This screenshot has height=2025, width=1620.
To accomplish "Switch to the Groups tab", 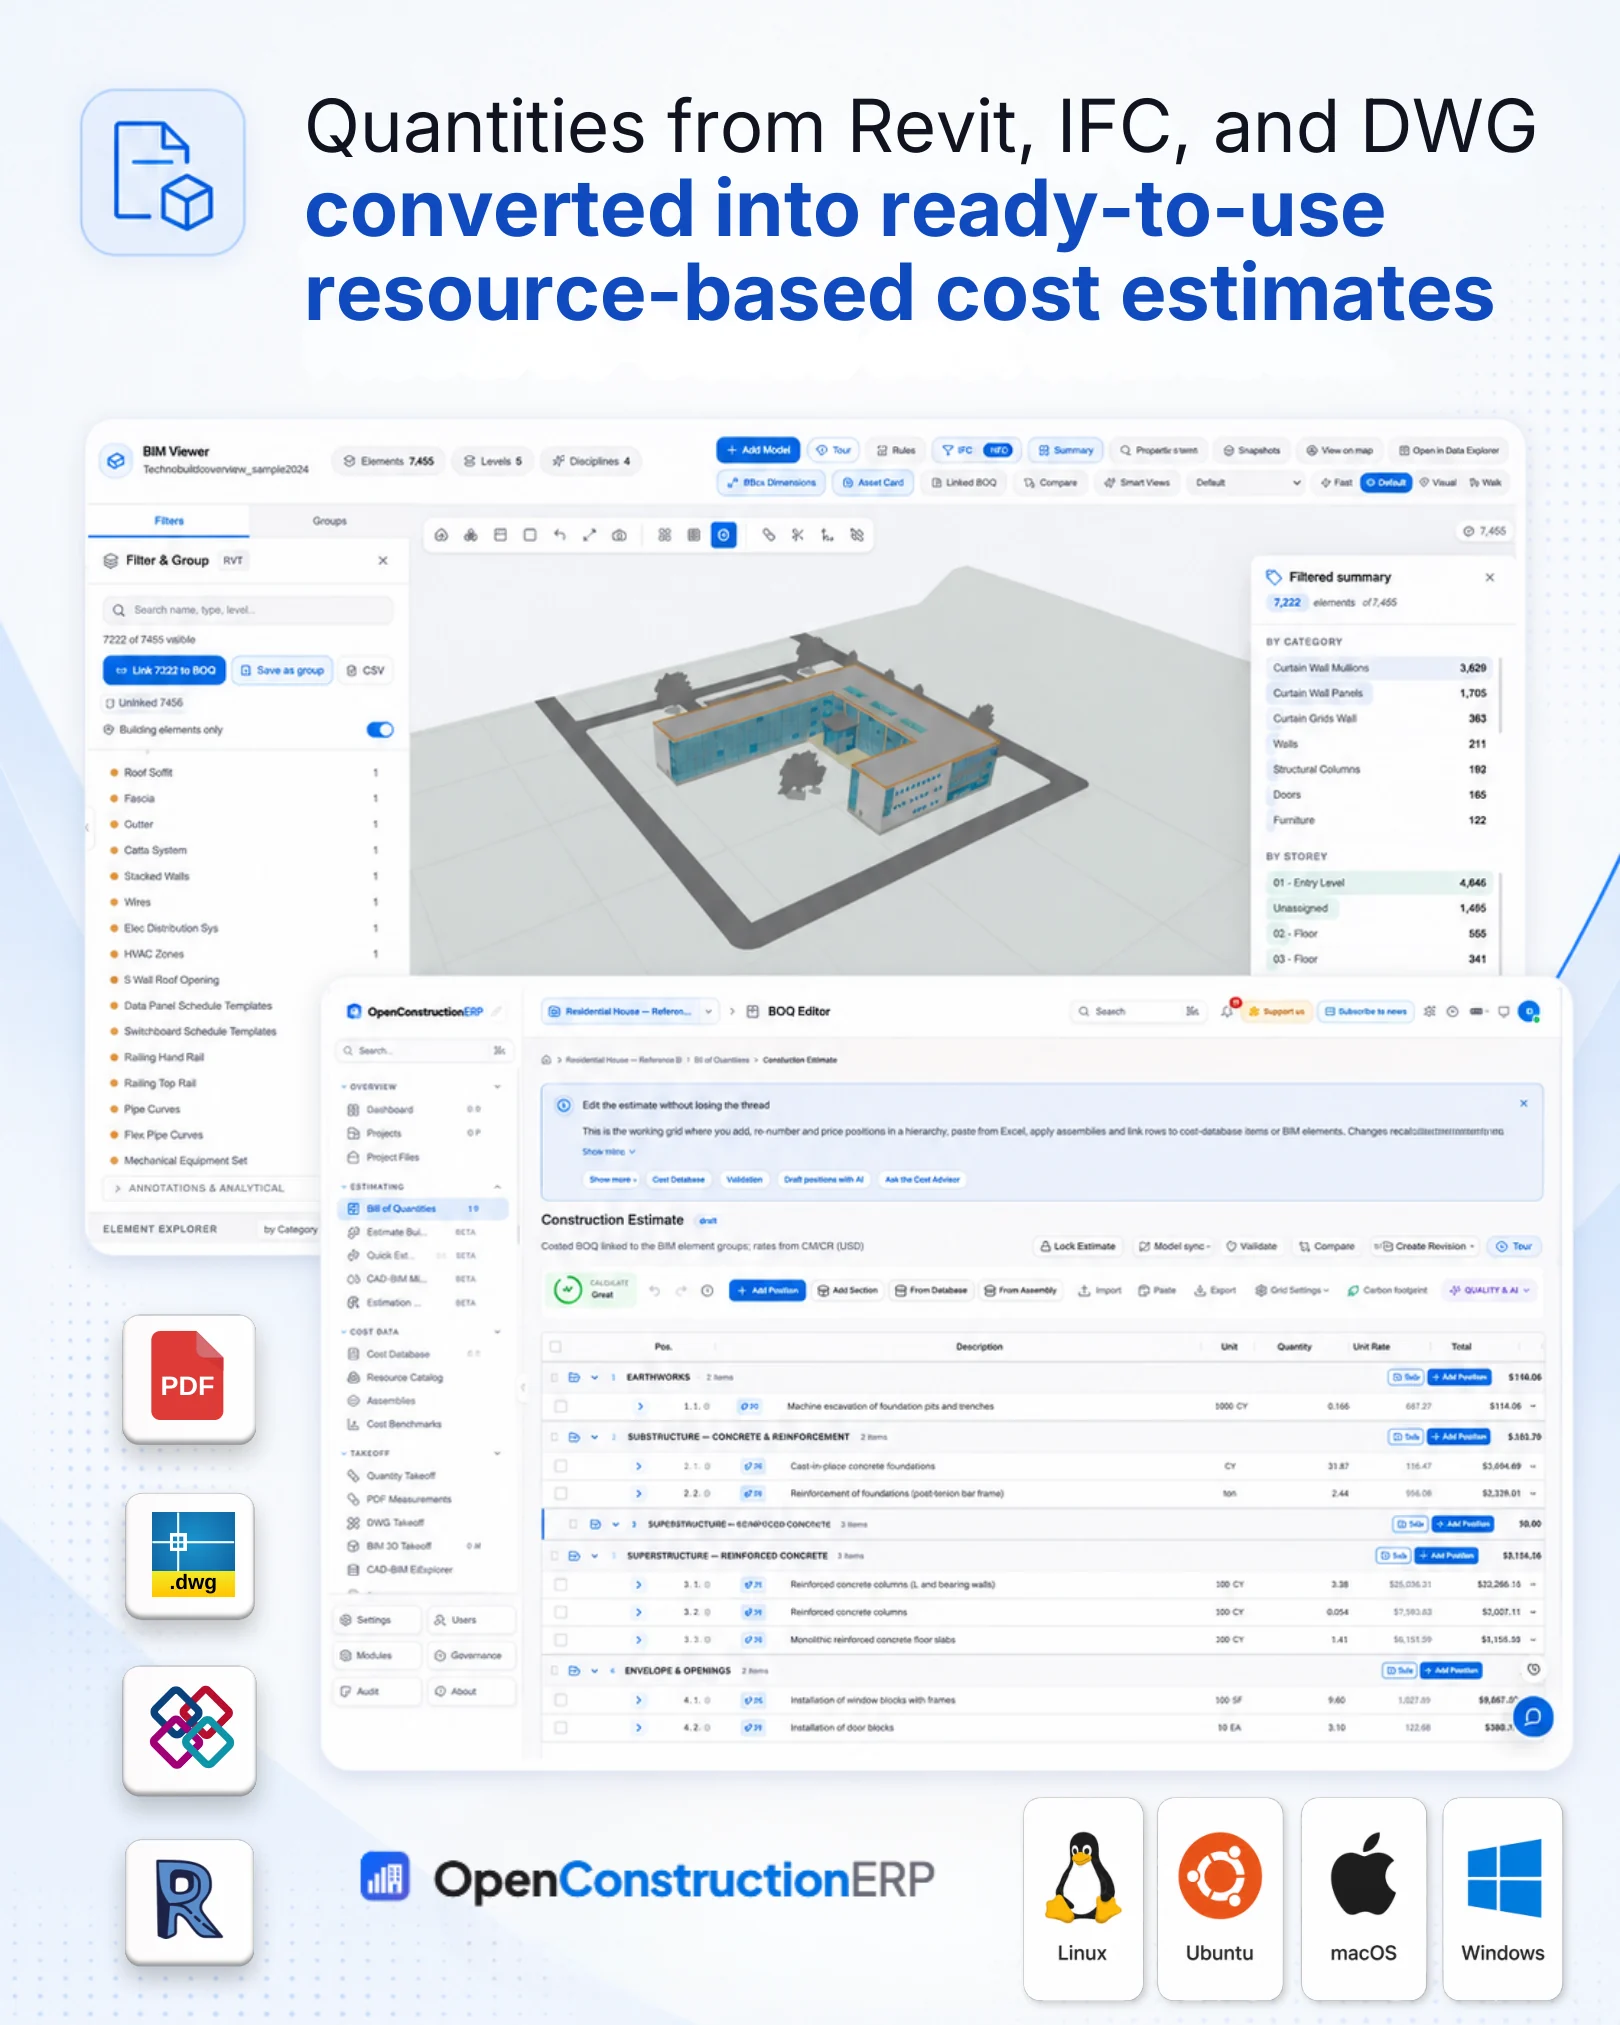I will pyautogui.click(x=329, y=521).
